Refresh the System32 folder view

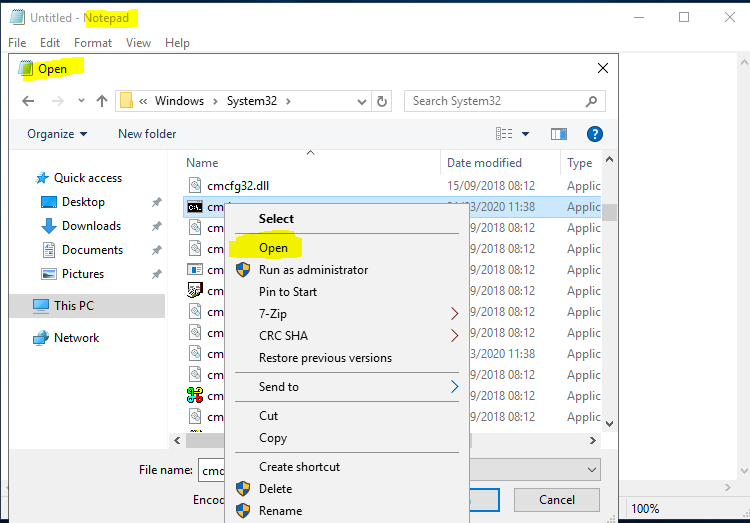coord(382,101)
